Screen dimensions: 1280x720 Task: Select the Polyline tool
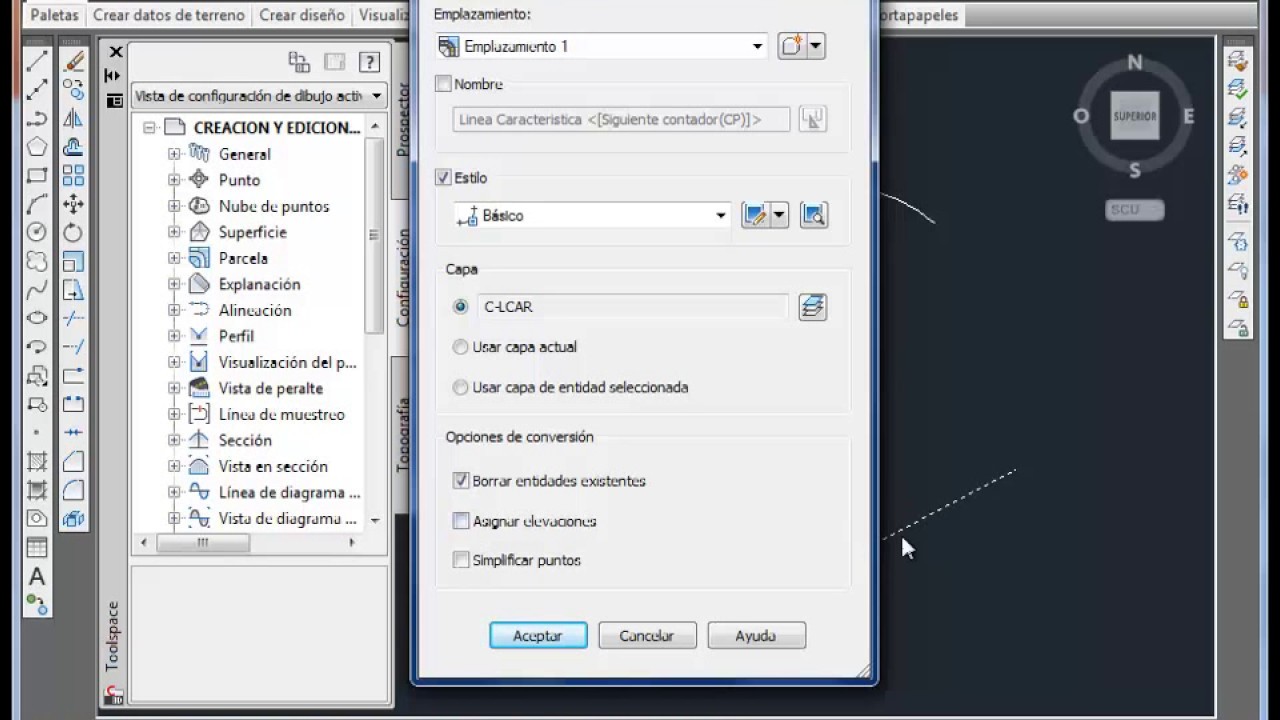[37, 118]
